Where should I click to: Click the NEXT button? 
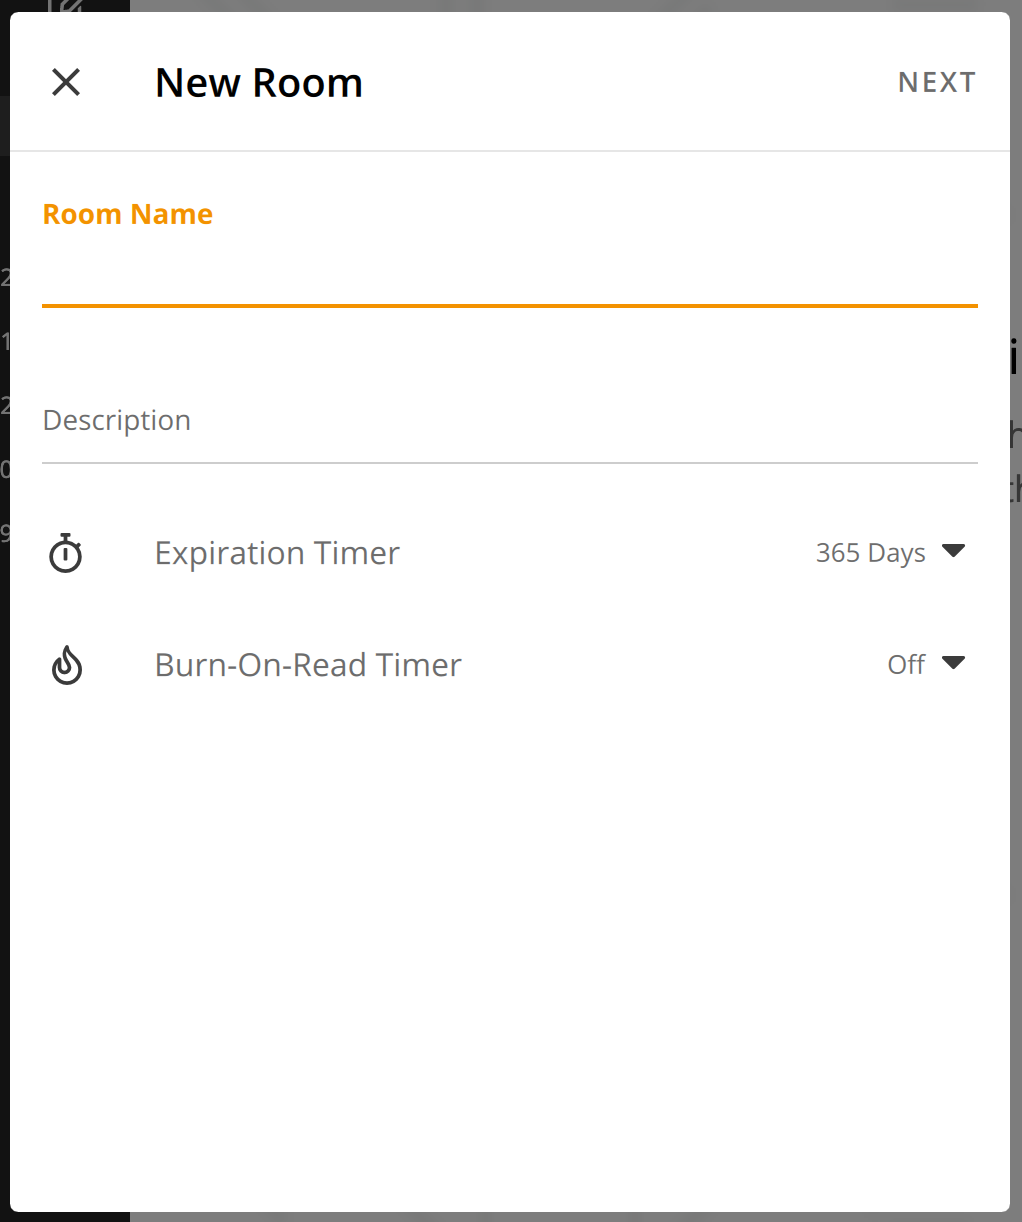tap(937, 82)
